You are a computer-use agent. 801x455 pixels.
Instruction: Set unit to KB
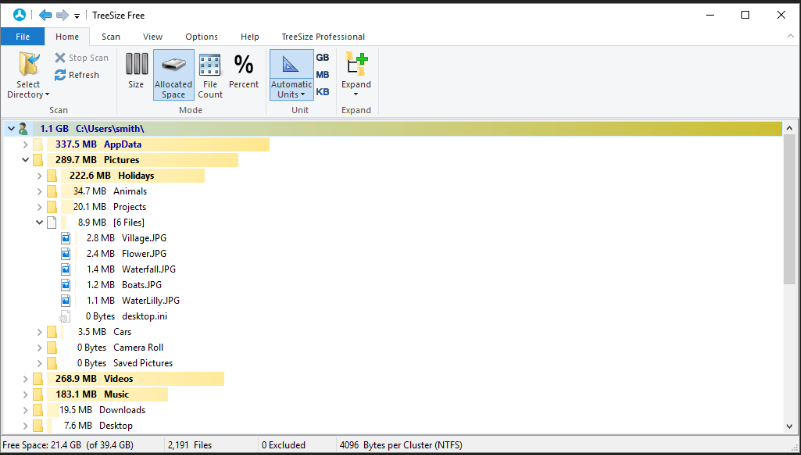(323, 92)
